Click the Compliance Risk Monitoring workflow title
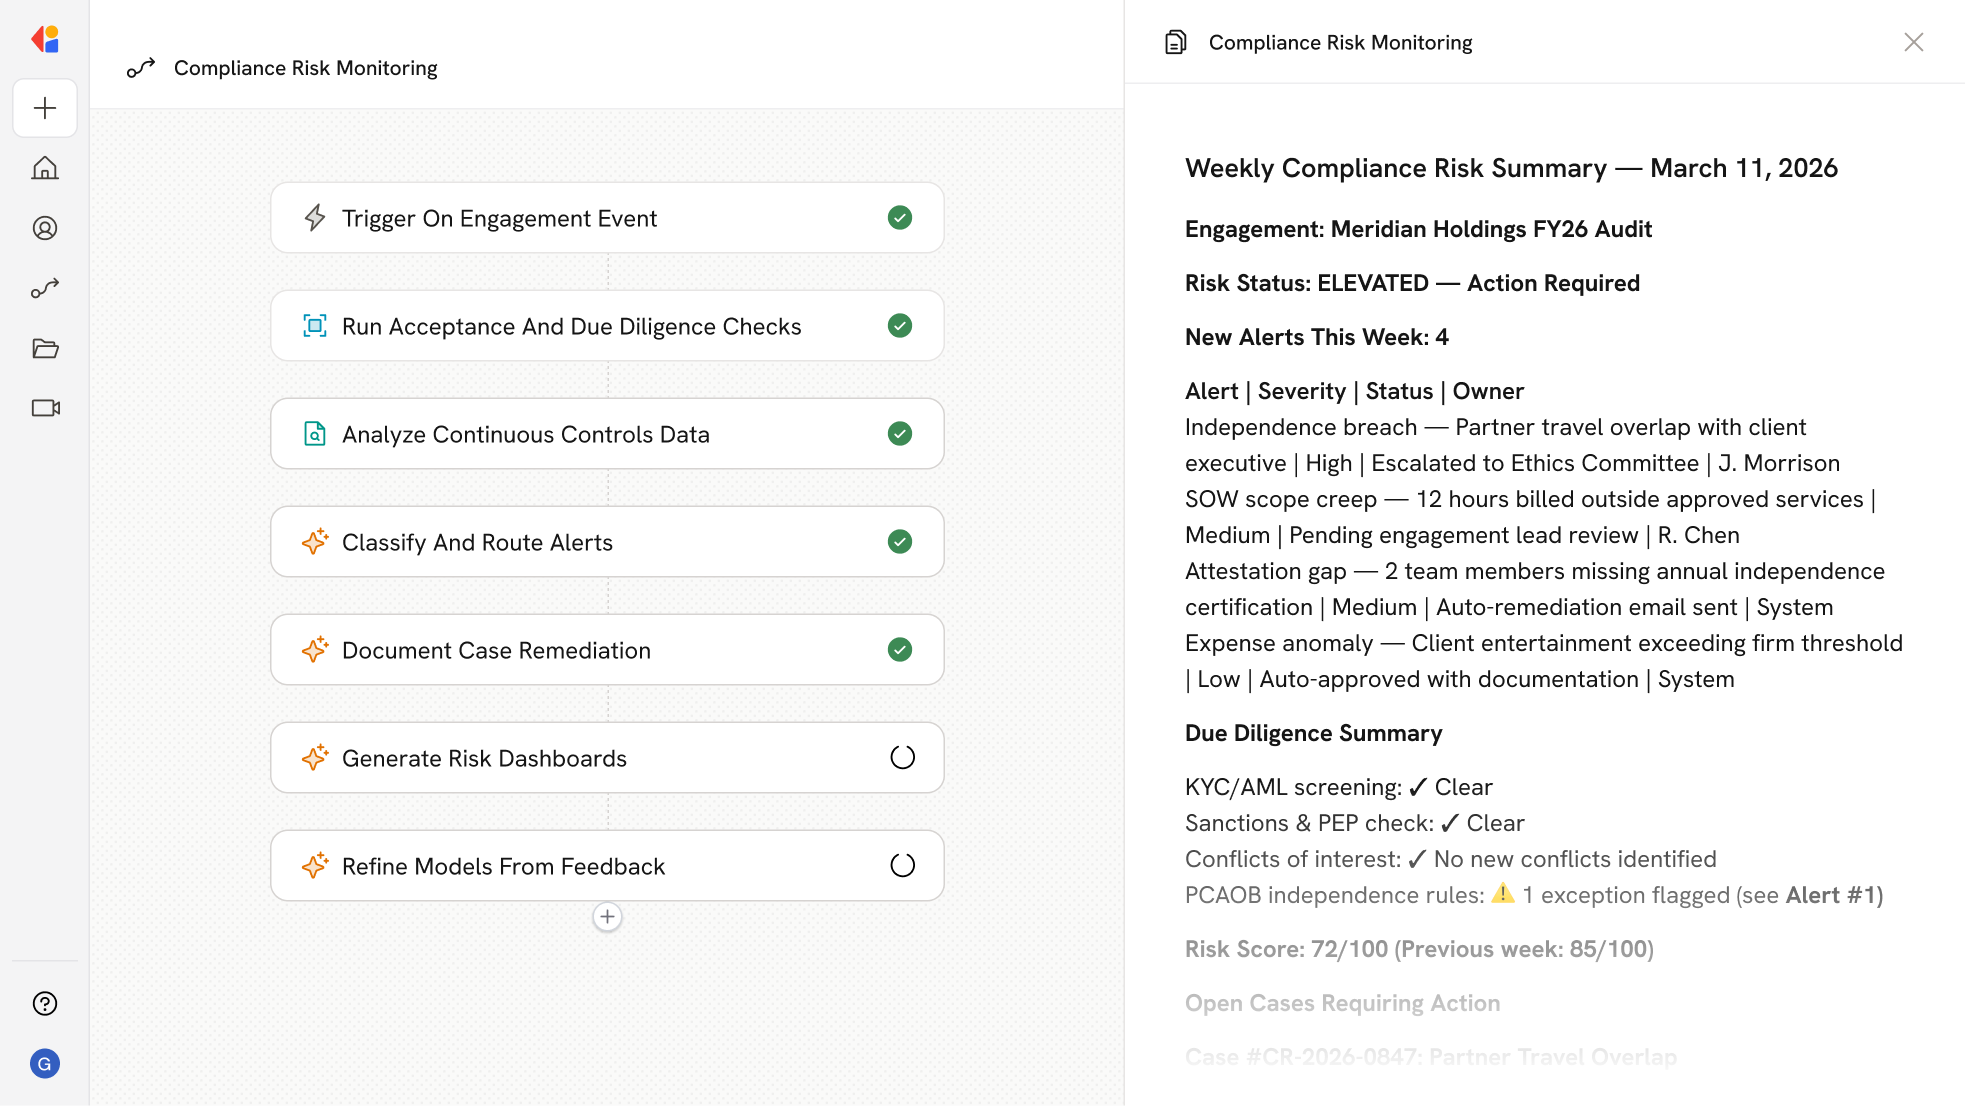Screen dimensions: 1965x1106 (x=305, y=68)
